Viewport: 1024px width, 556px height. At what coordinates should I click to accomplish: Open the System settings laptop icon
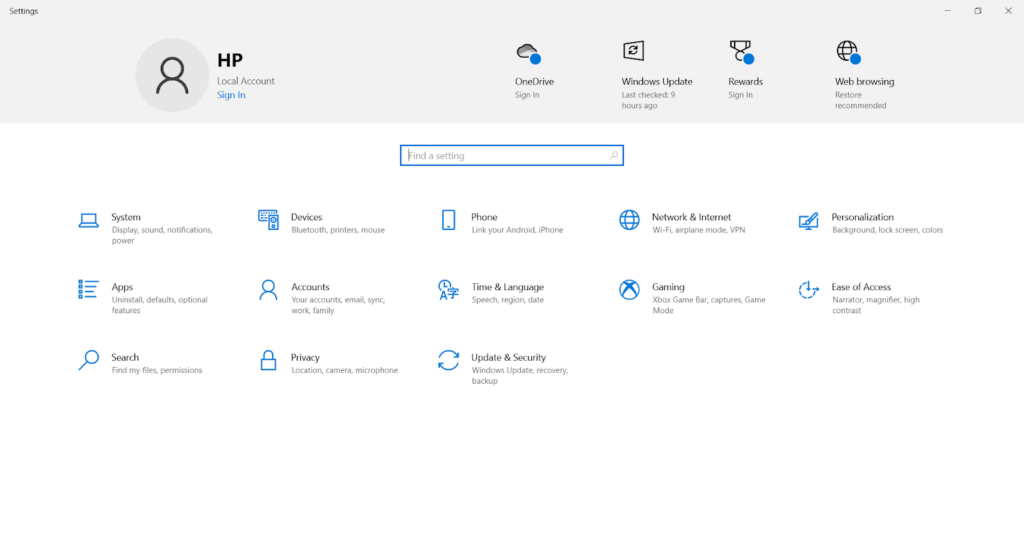(x=89, y=220)
